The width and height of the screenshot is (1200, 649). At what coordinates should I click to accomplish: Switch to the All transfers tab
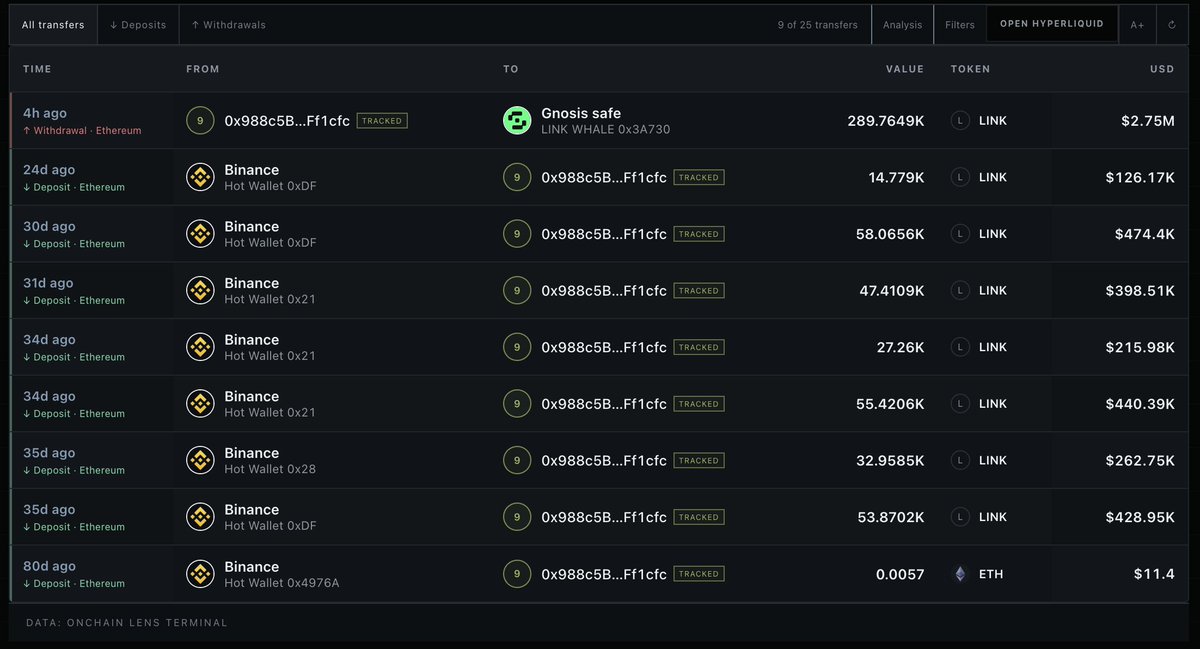pos(53,25)
